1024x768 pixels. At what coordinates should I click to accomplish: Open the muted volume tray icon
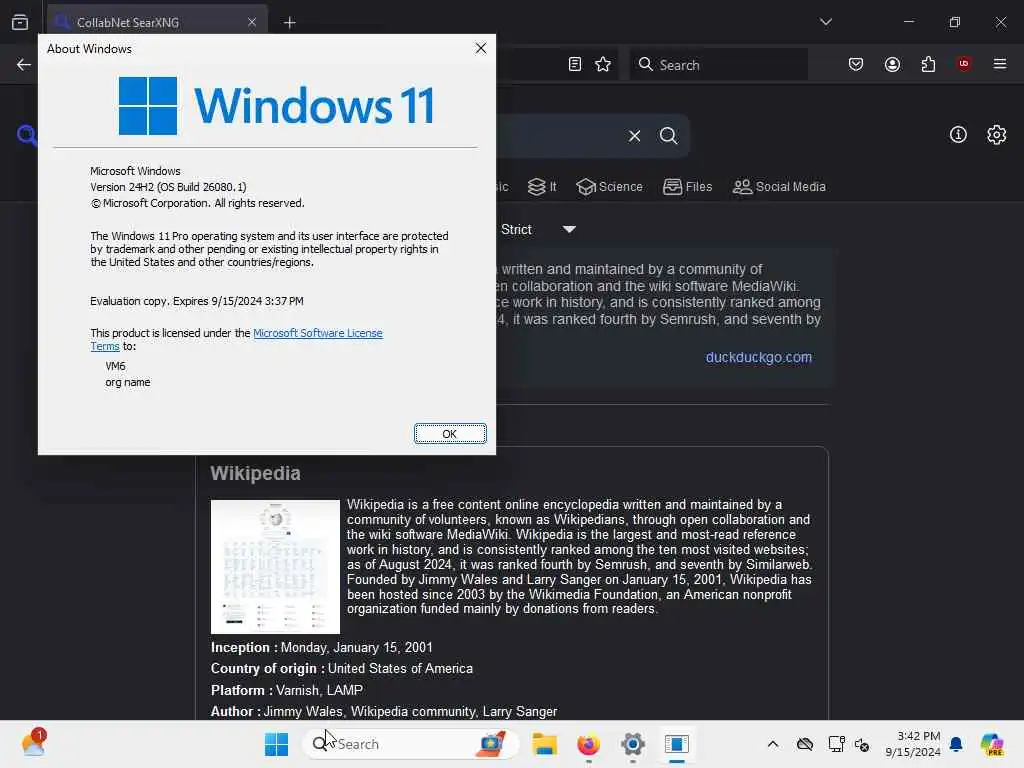point(862,744)
